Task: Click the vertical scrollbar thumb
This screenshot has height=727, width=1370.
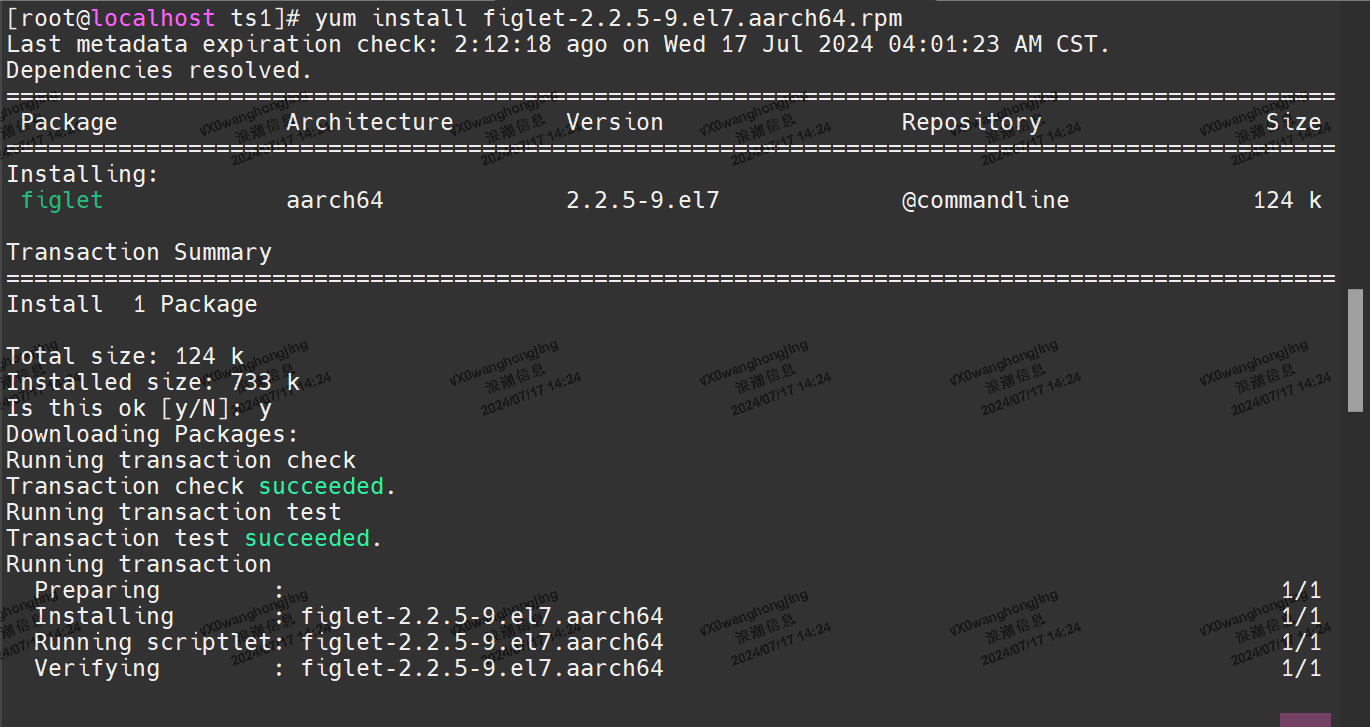Action: (1355, 350)
